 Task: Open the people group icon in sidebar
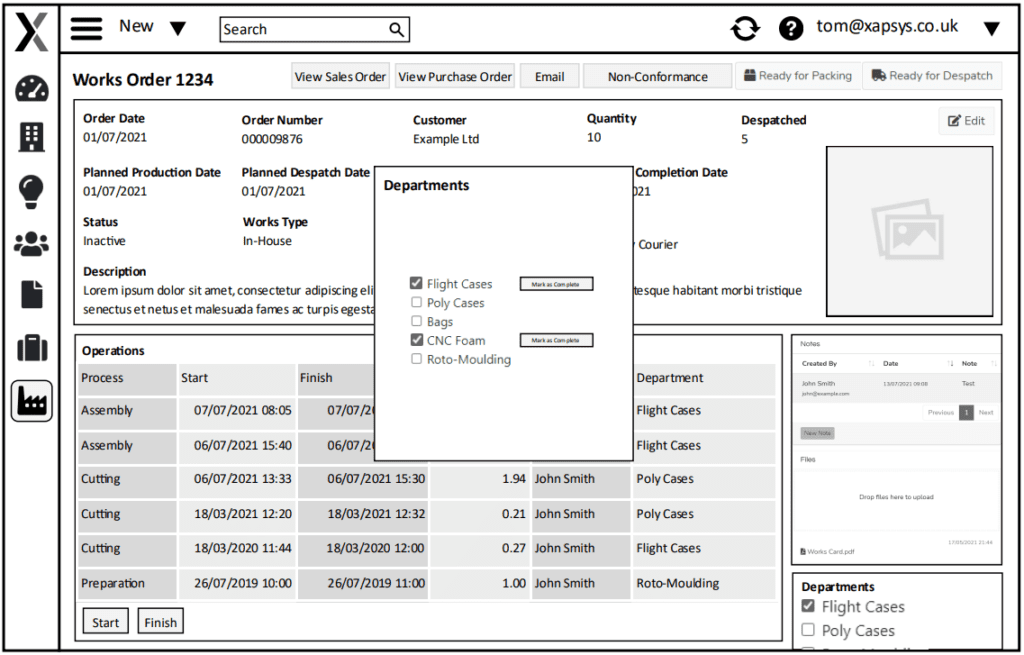click(x=31, y=244)
